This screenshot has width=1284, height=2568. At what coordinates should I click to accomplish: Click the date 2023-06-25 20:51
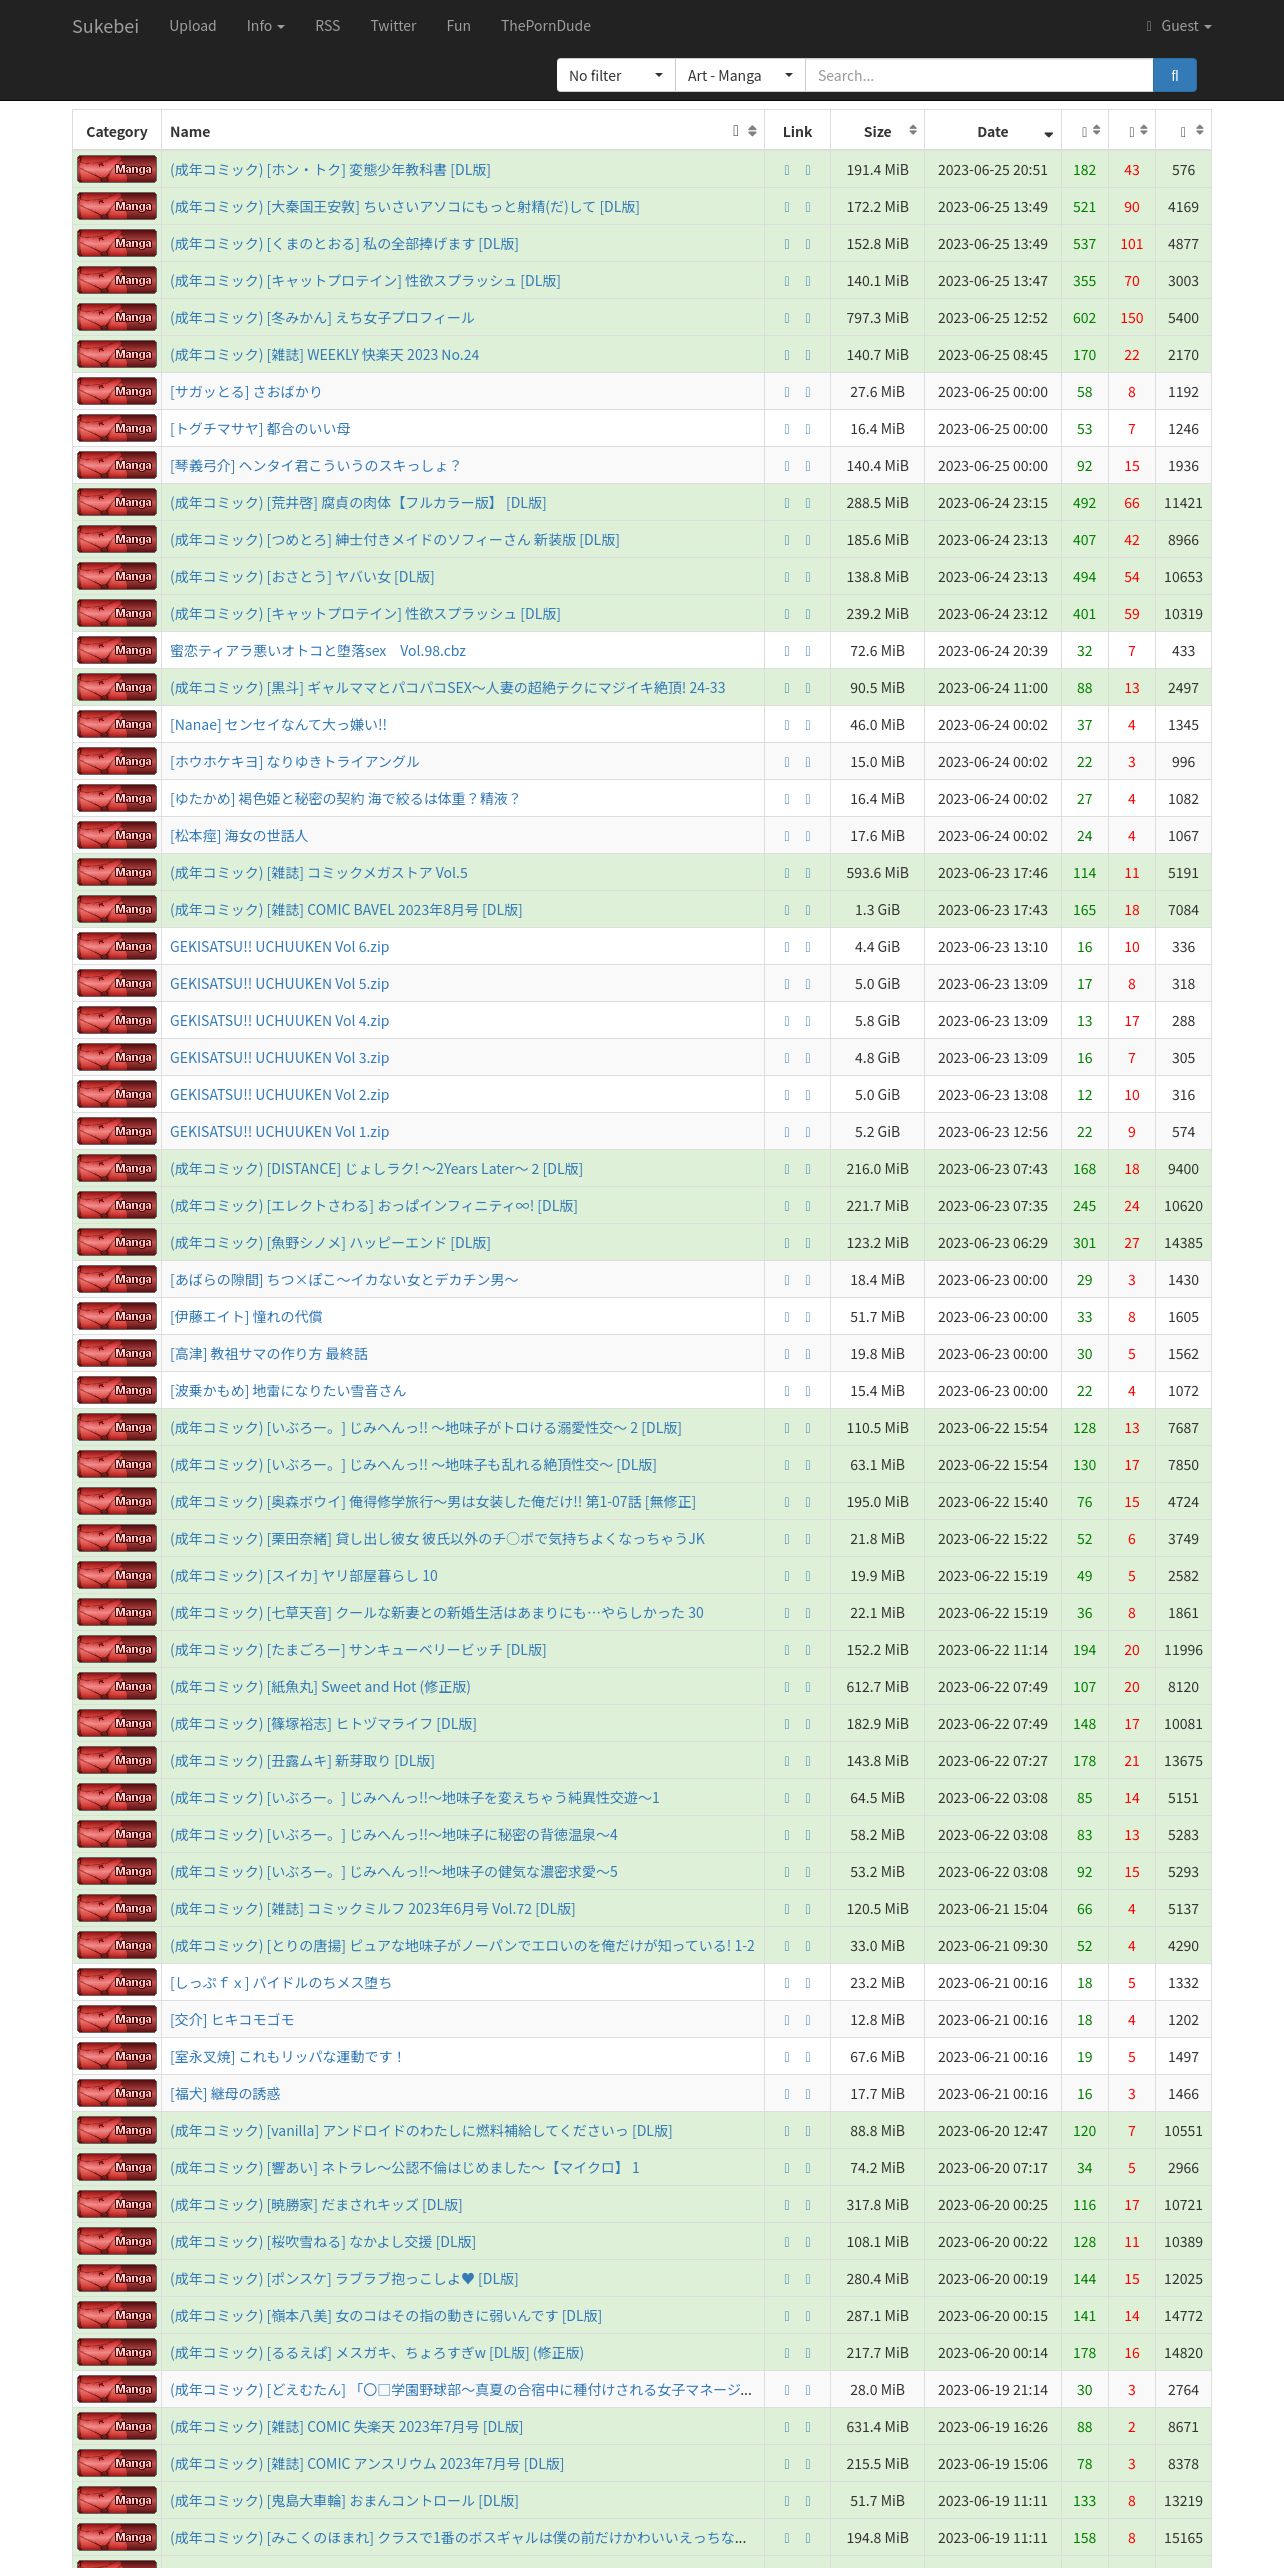993,170
